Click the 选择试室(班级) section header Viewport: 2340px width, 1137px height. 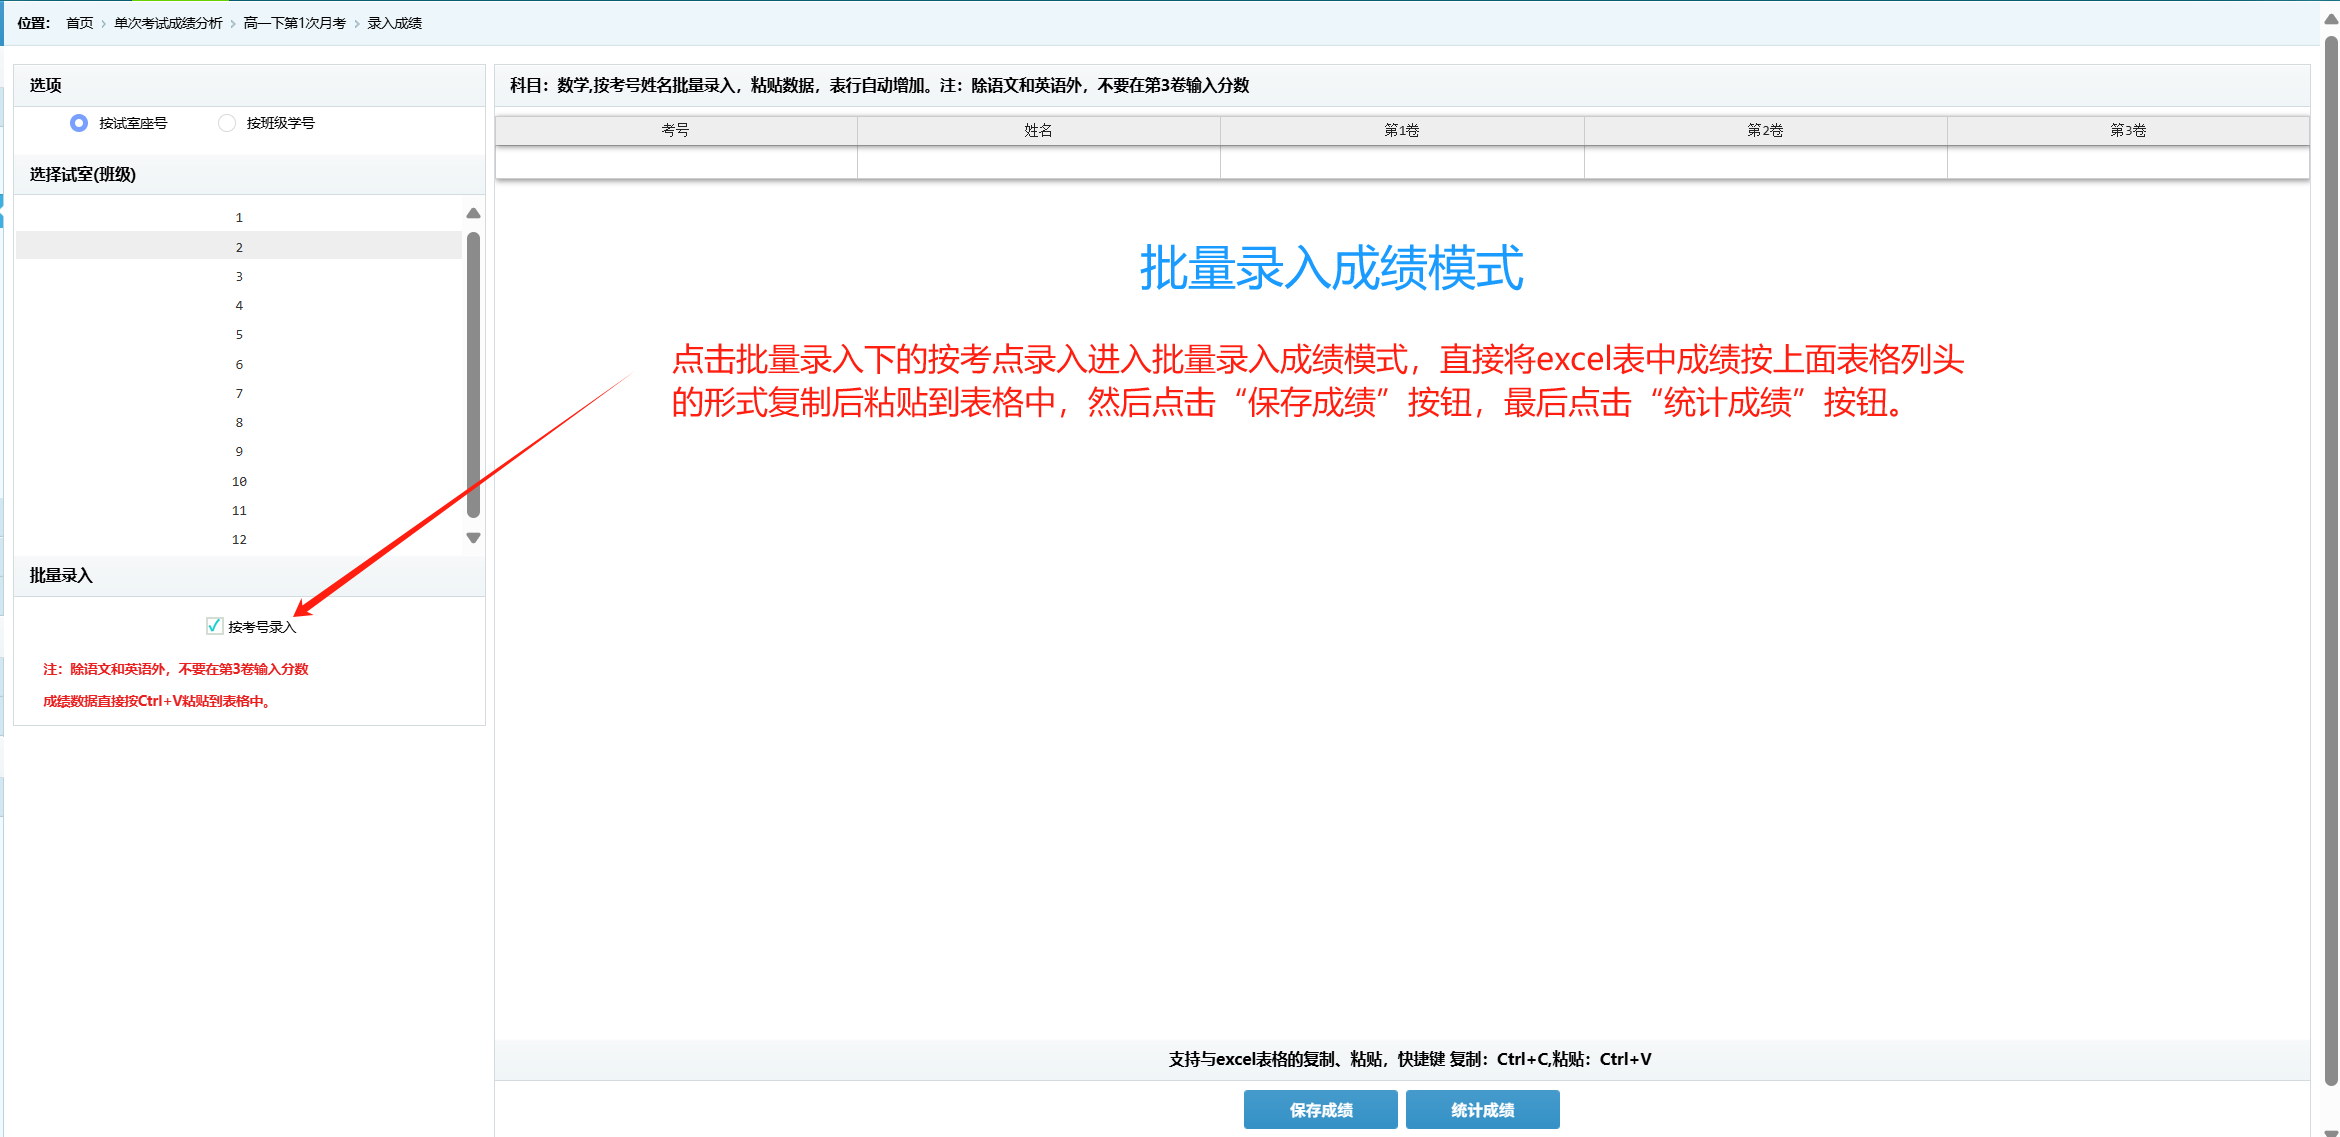point(249,174)
